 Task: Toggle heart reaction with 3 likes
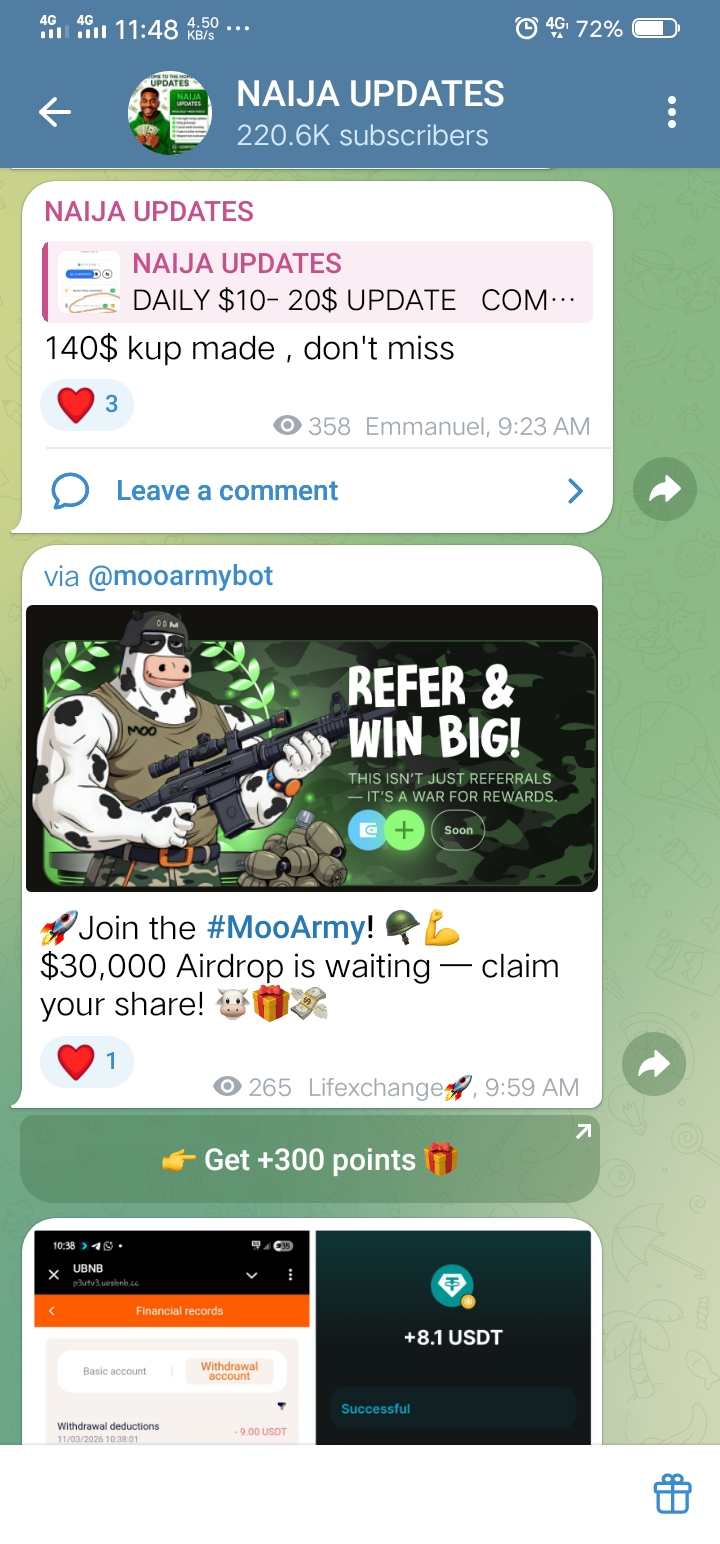pyautogui.click(x=86, y=405)
